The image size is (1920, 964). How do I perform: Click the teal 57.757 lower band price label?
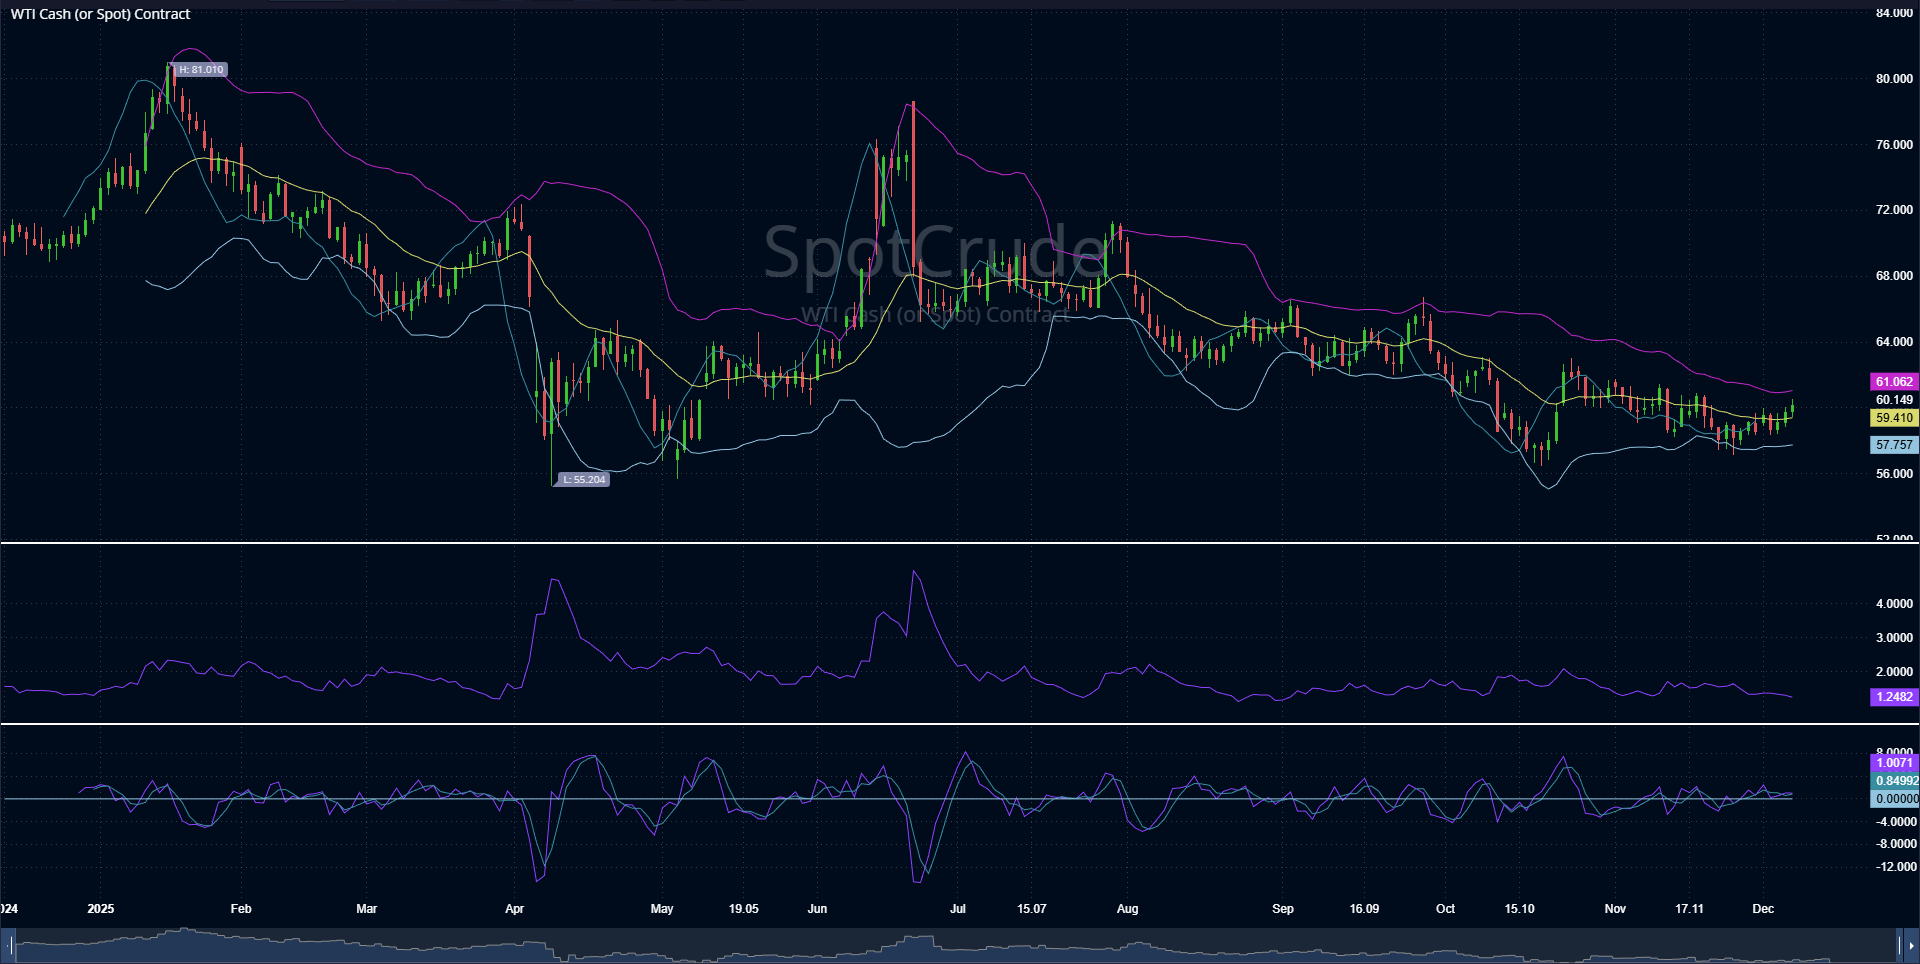[1894, 444]
